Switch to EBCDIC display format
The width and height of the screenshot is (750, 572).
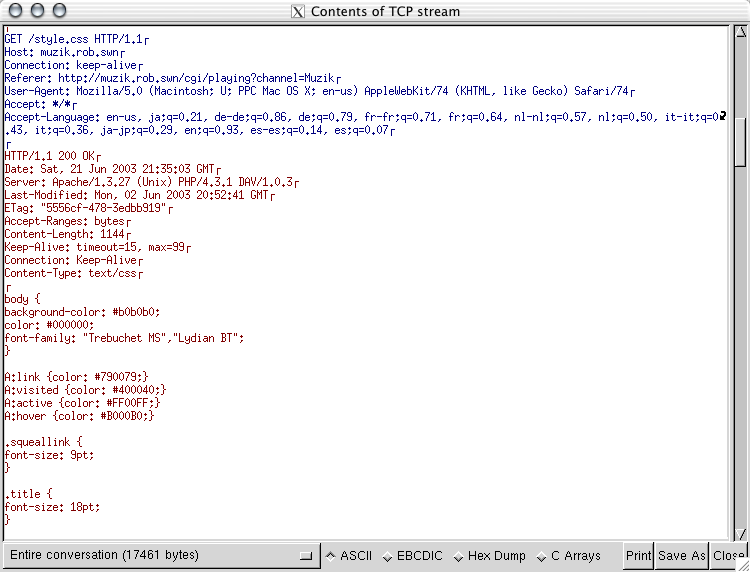pyautogui.click(x=413, y=556)
